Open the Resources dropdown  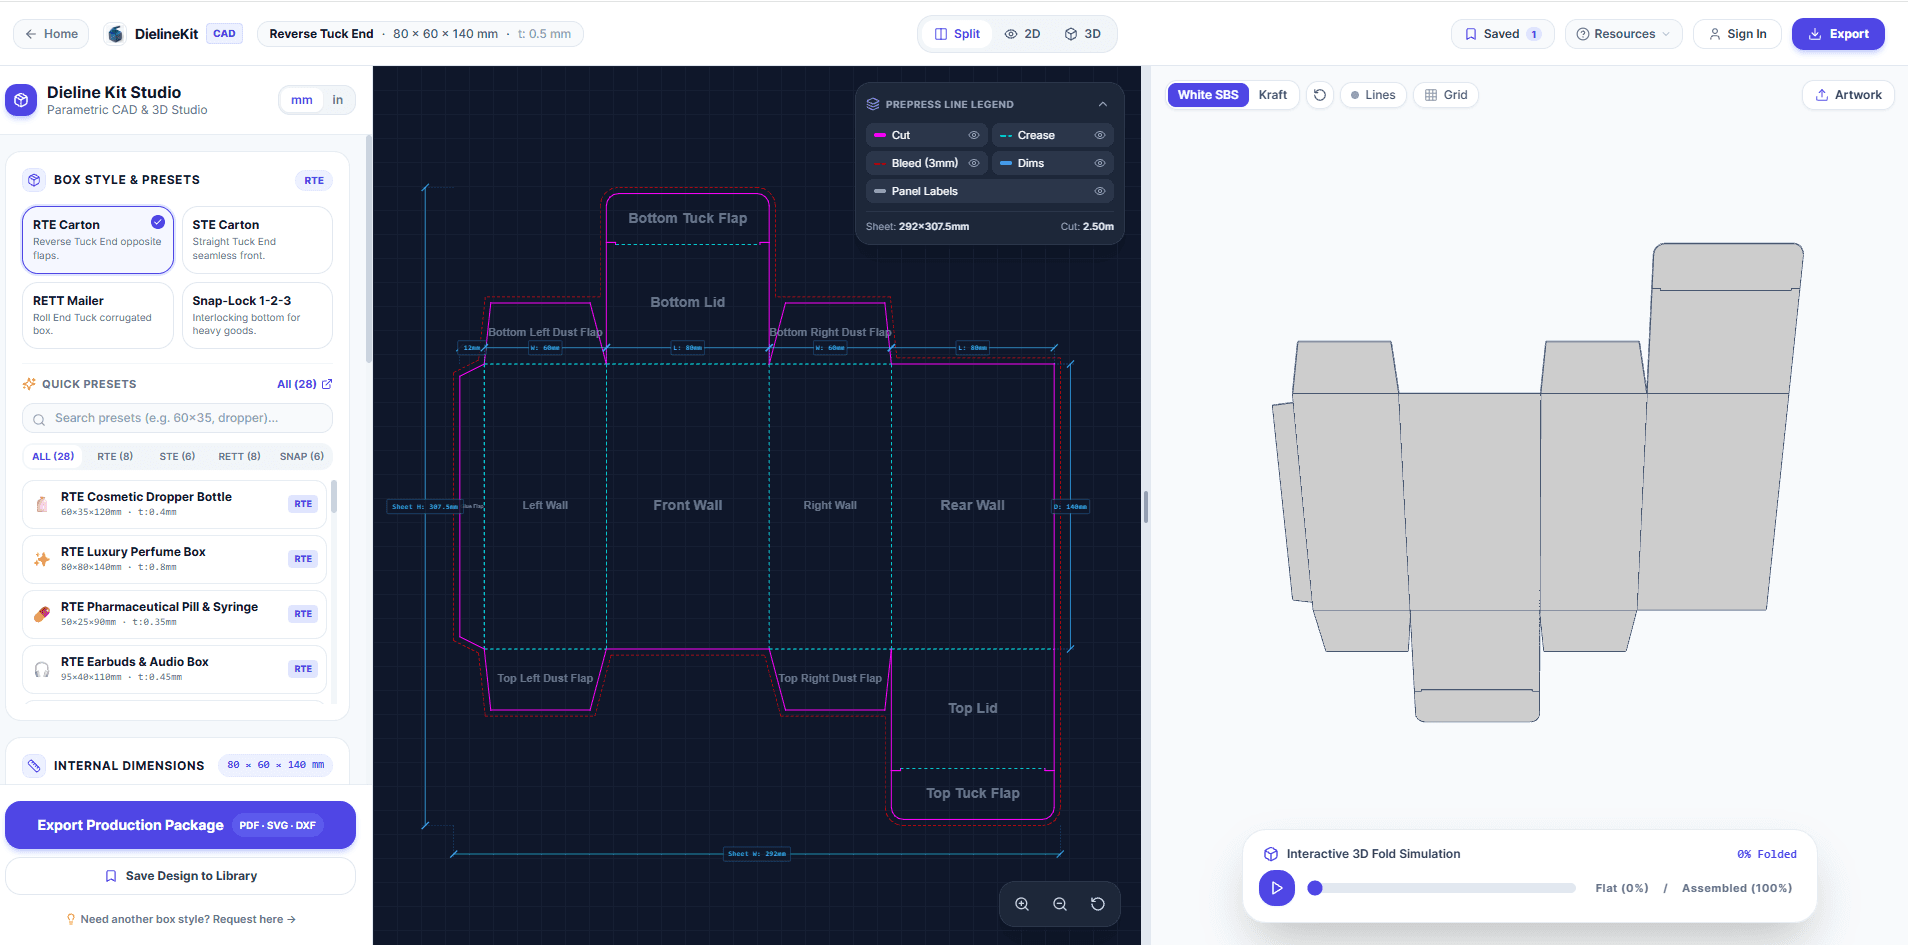click(1623, 34)
